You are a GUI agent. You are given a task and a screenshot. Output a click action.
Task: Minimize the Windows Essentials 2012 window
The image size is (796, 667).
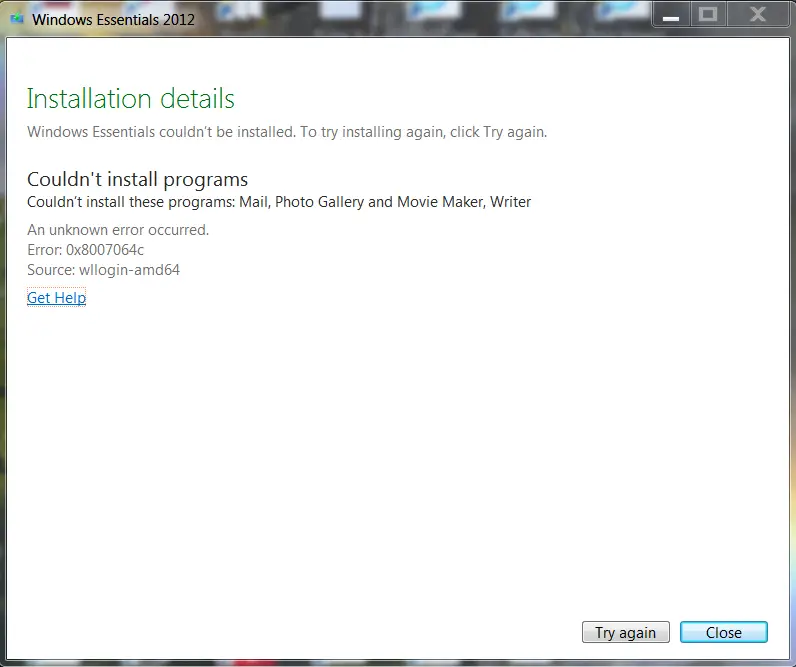pyautogui.click(x=671, y=16)
